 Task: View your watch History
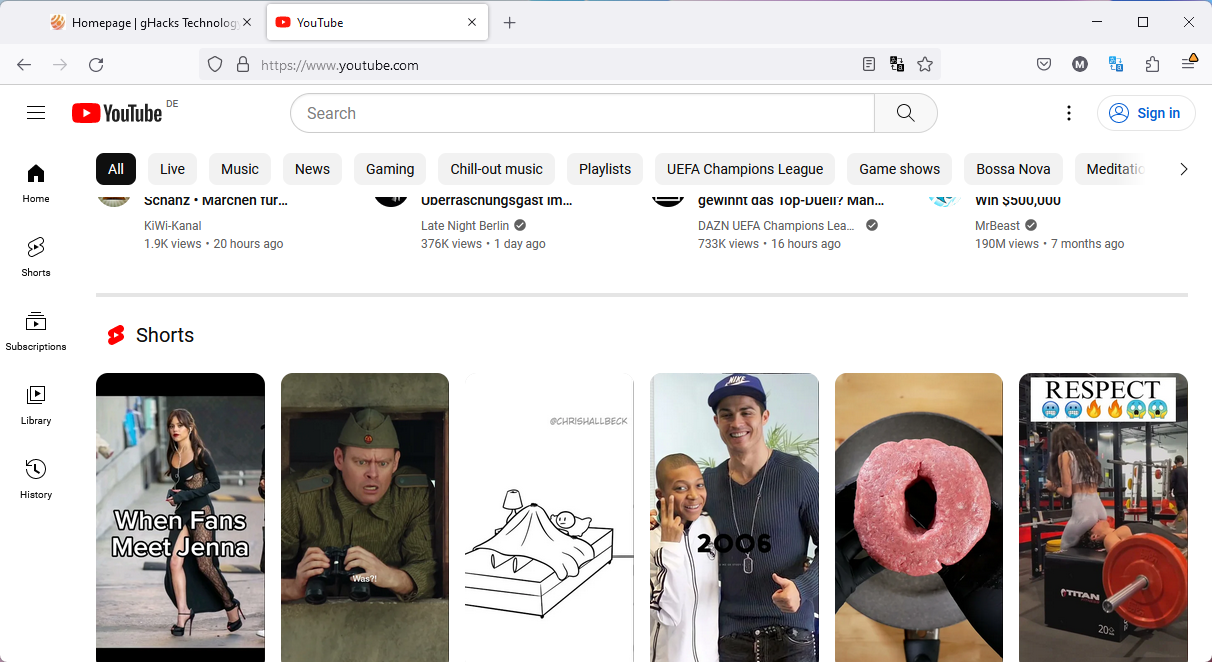(x=36, y=478)
